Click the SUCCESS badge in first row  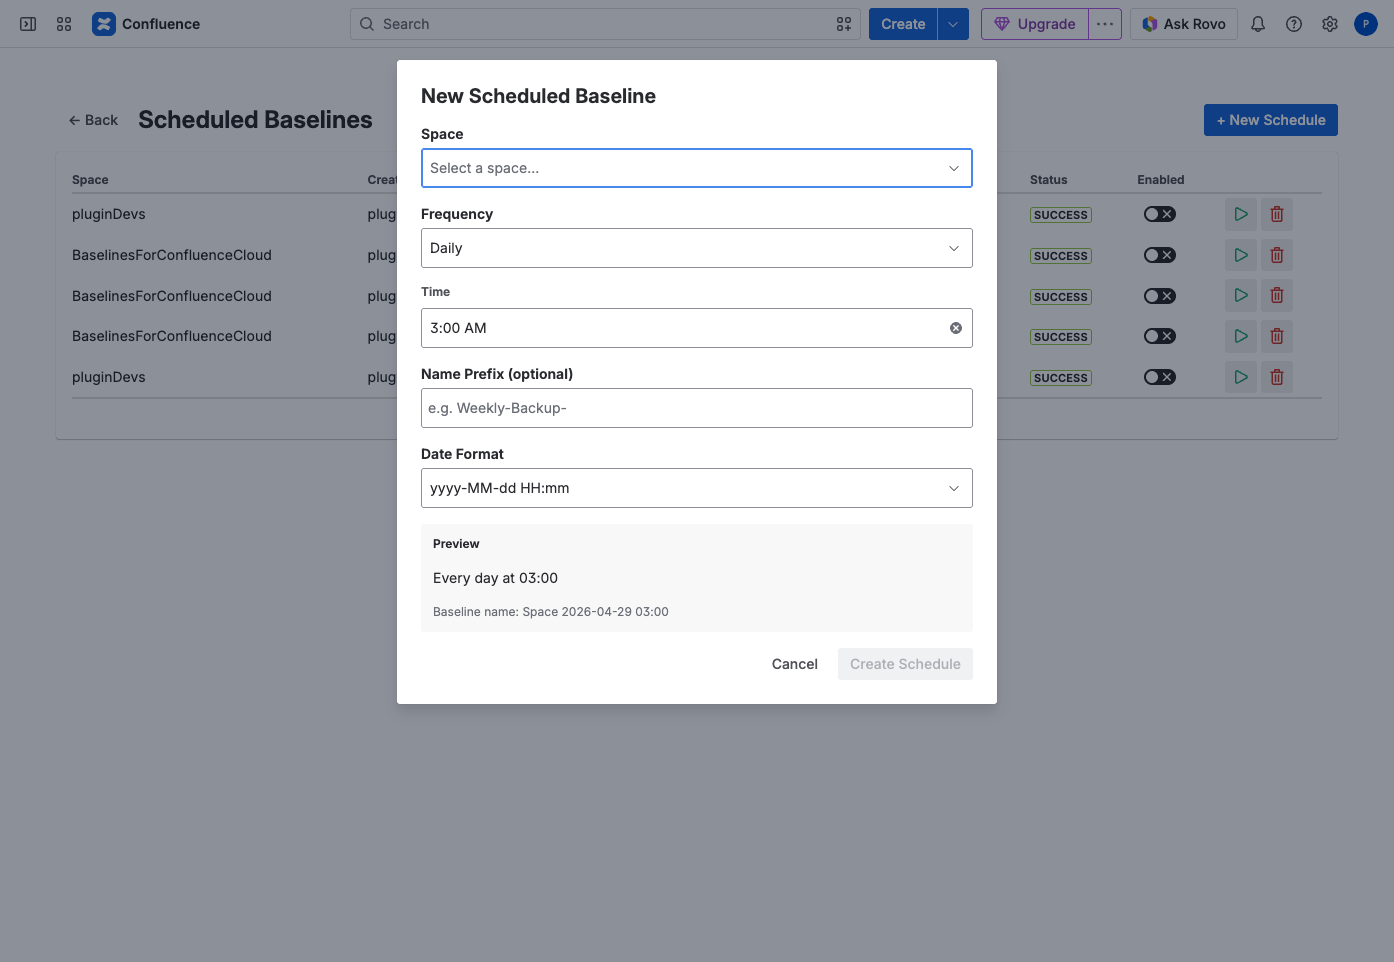(x=1060, y=215)
